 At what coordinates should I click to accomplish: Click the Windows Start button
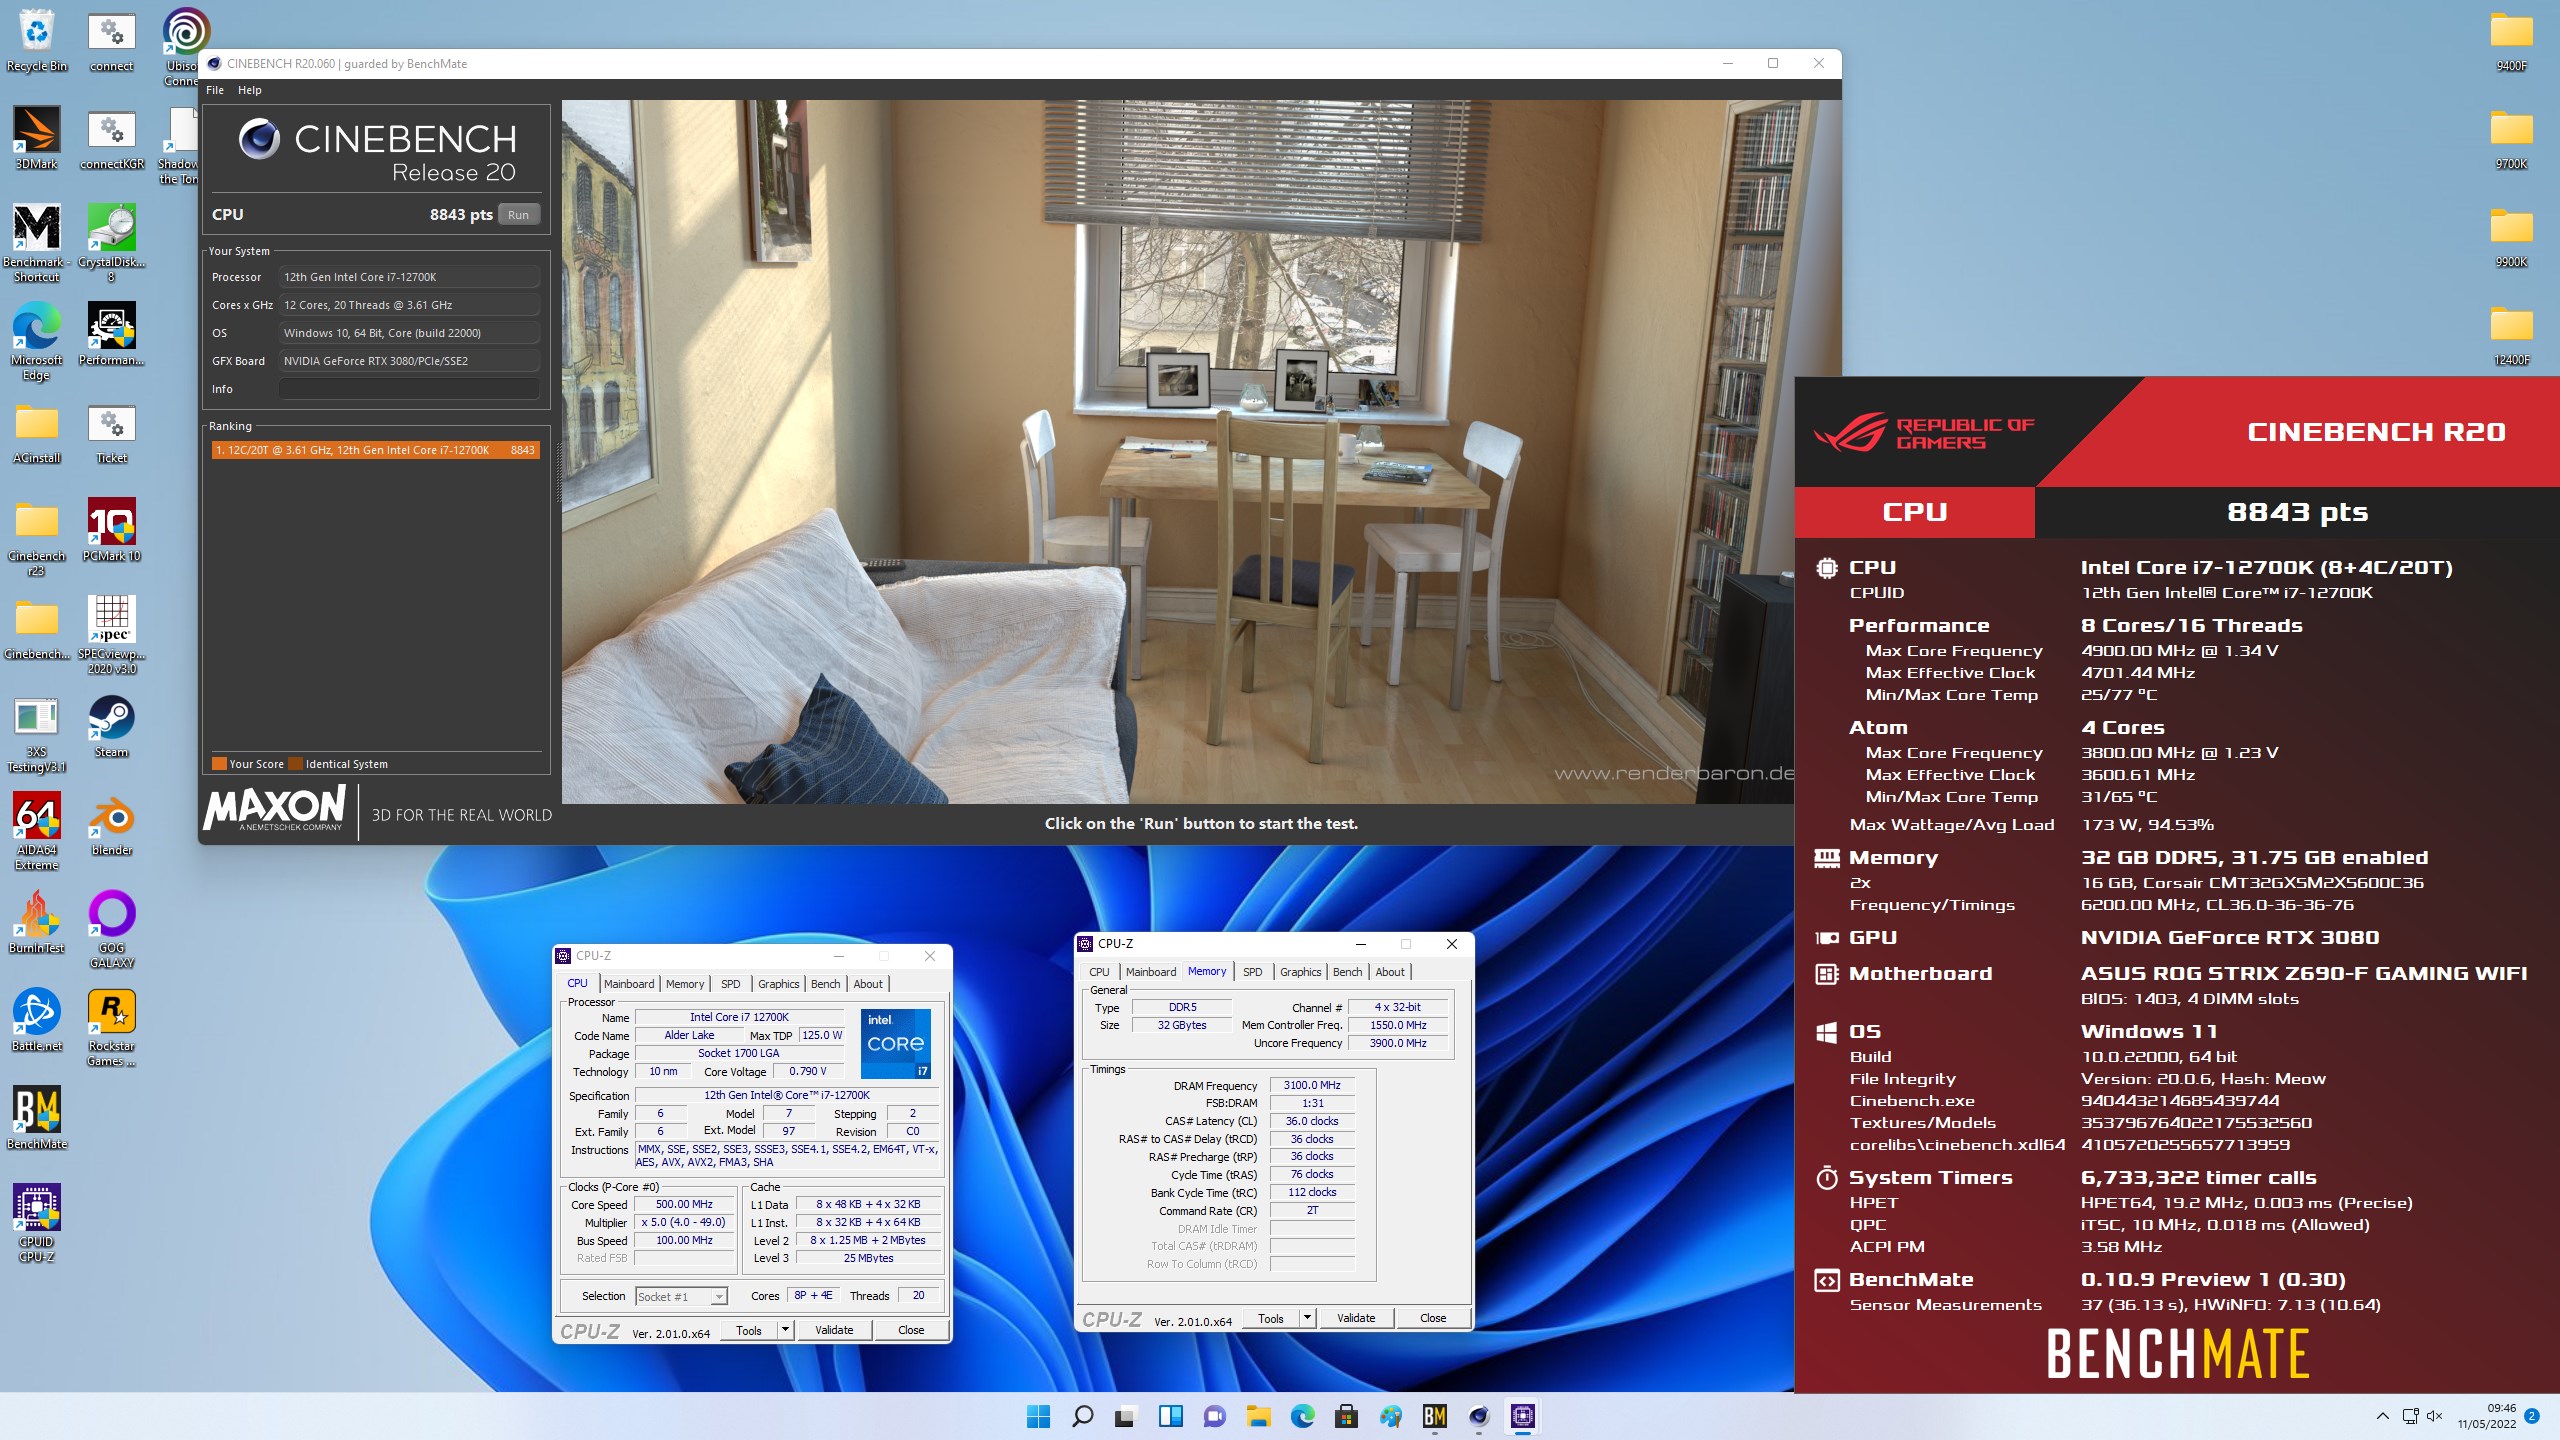click(x=1038, y=1416)
